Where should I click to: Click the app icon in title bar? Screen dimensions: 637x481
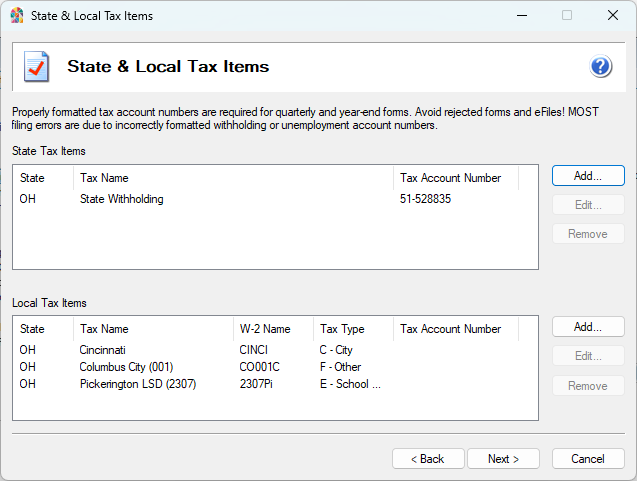click(17, 16)
